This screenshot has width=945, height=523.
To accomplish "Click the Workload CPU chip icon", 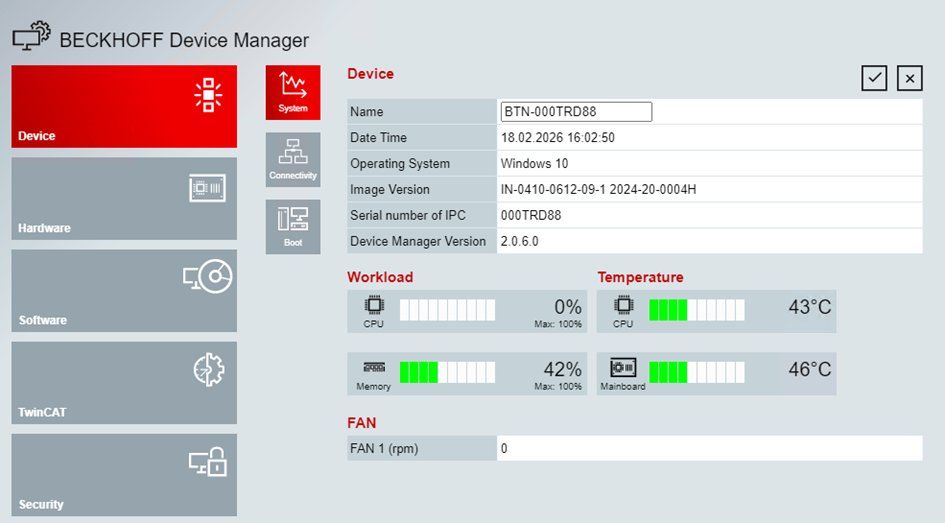I will click(374, 305).
